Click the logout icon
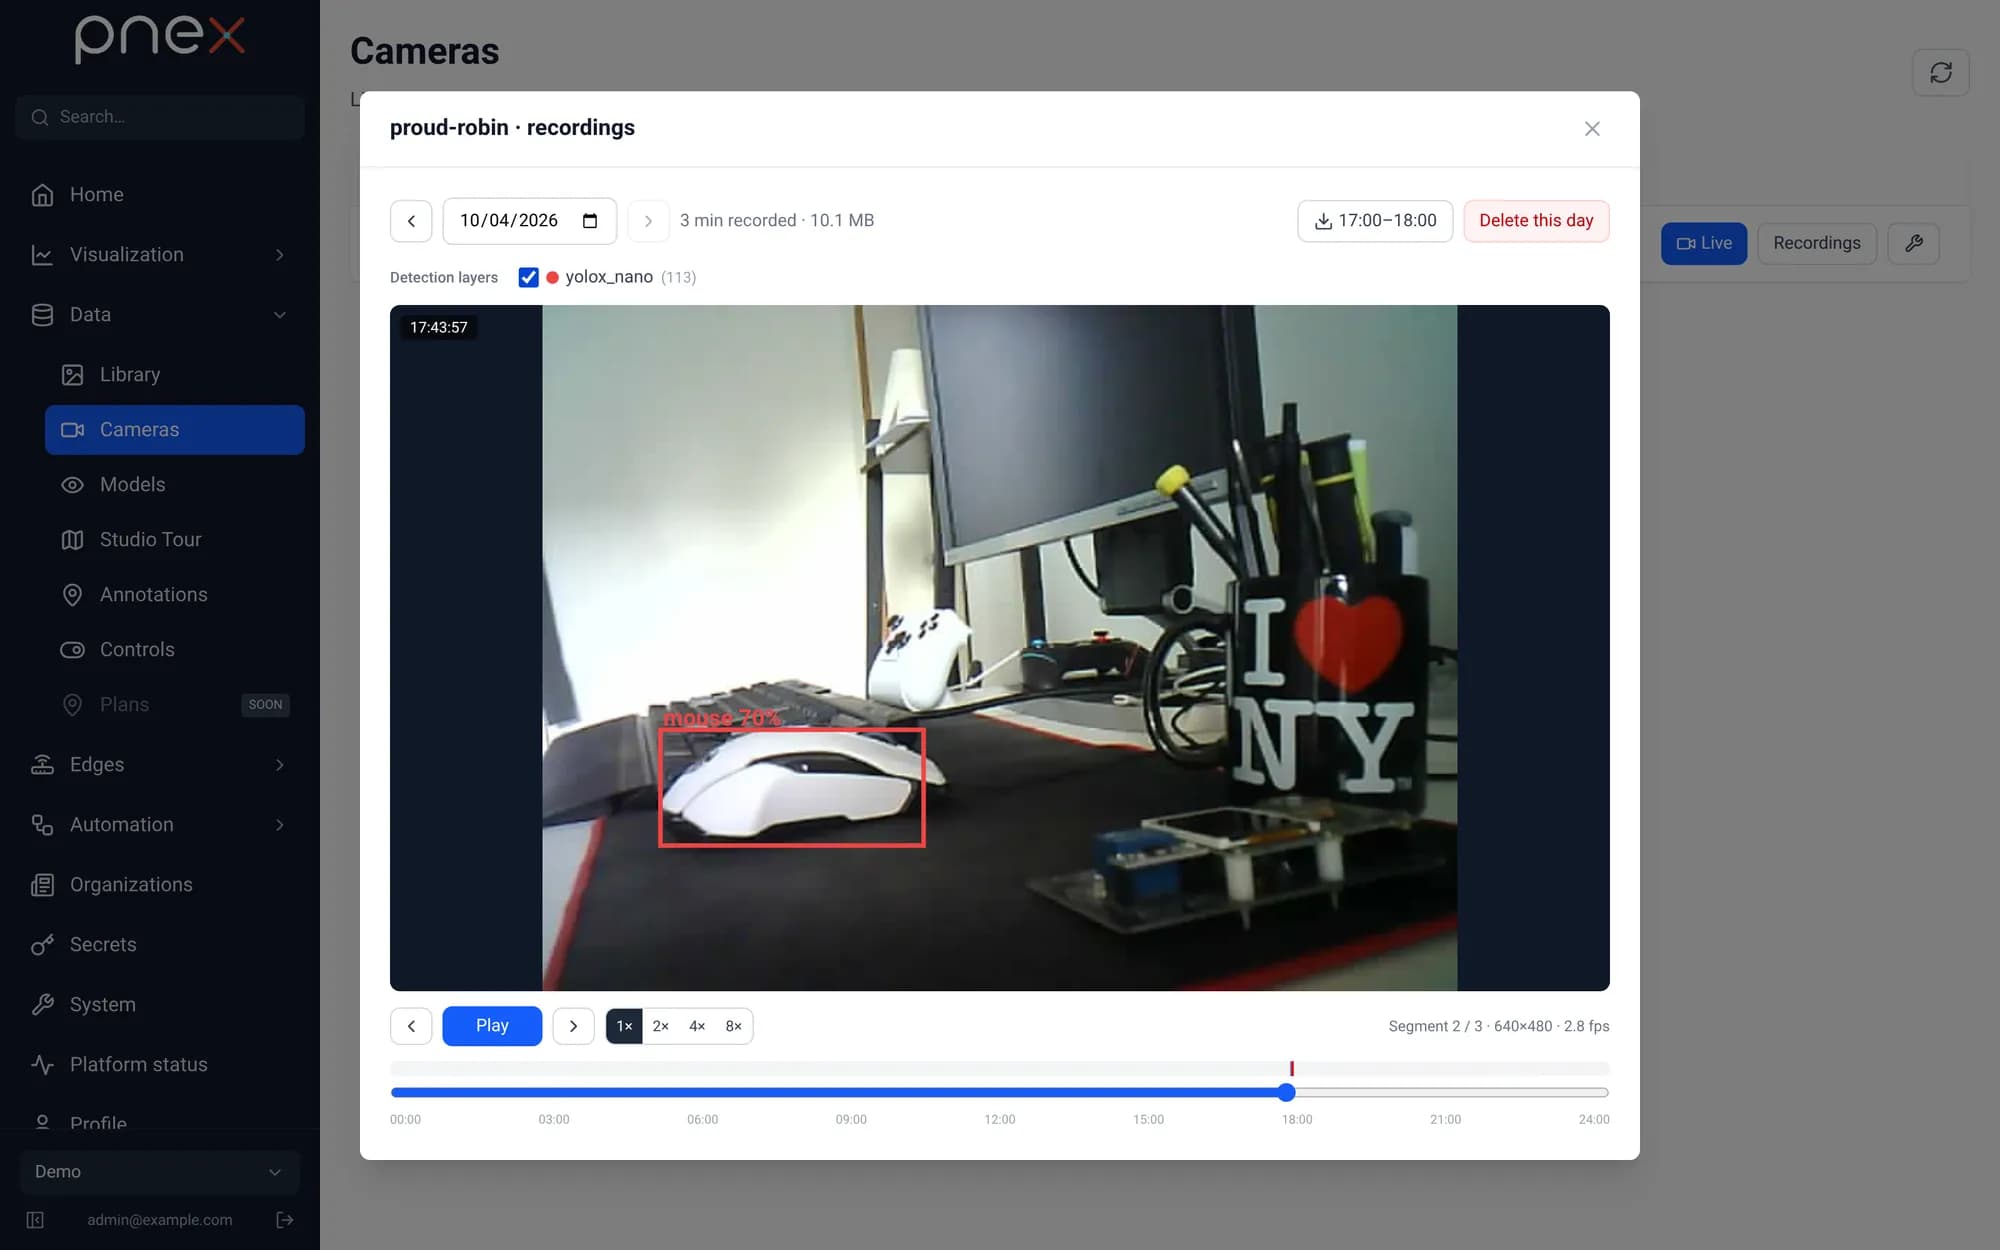2000x1250 pixels. pyautogui.click(x=285, y=1219)
